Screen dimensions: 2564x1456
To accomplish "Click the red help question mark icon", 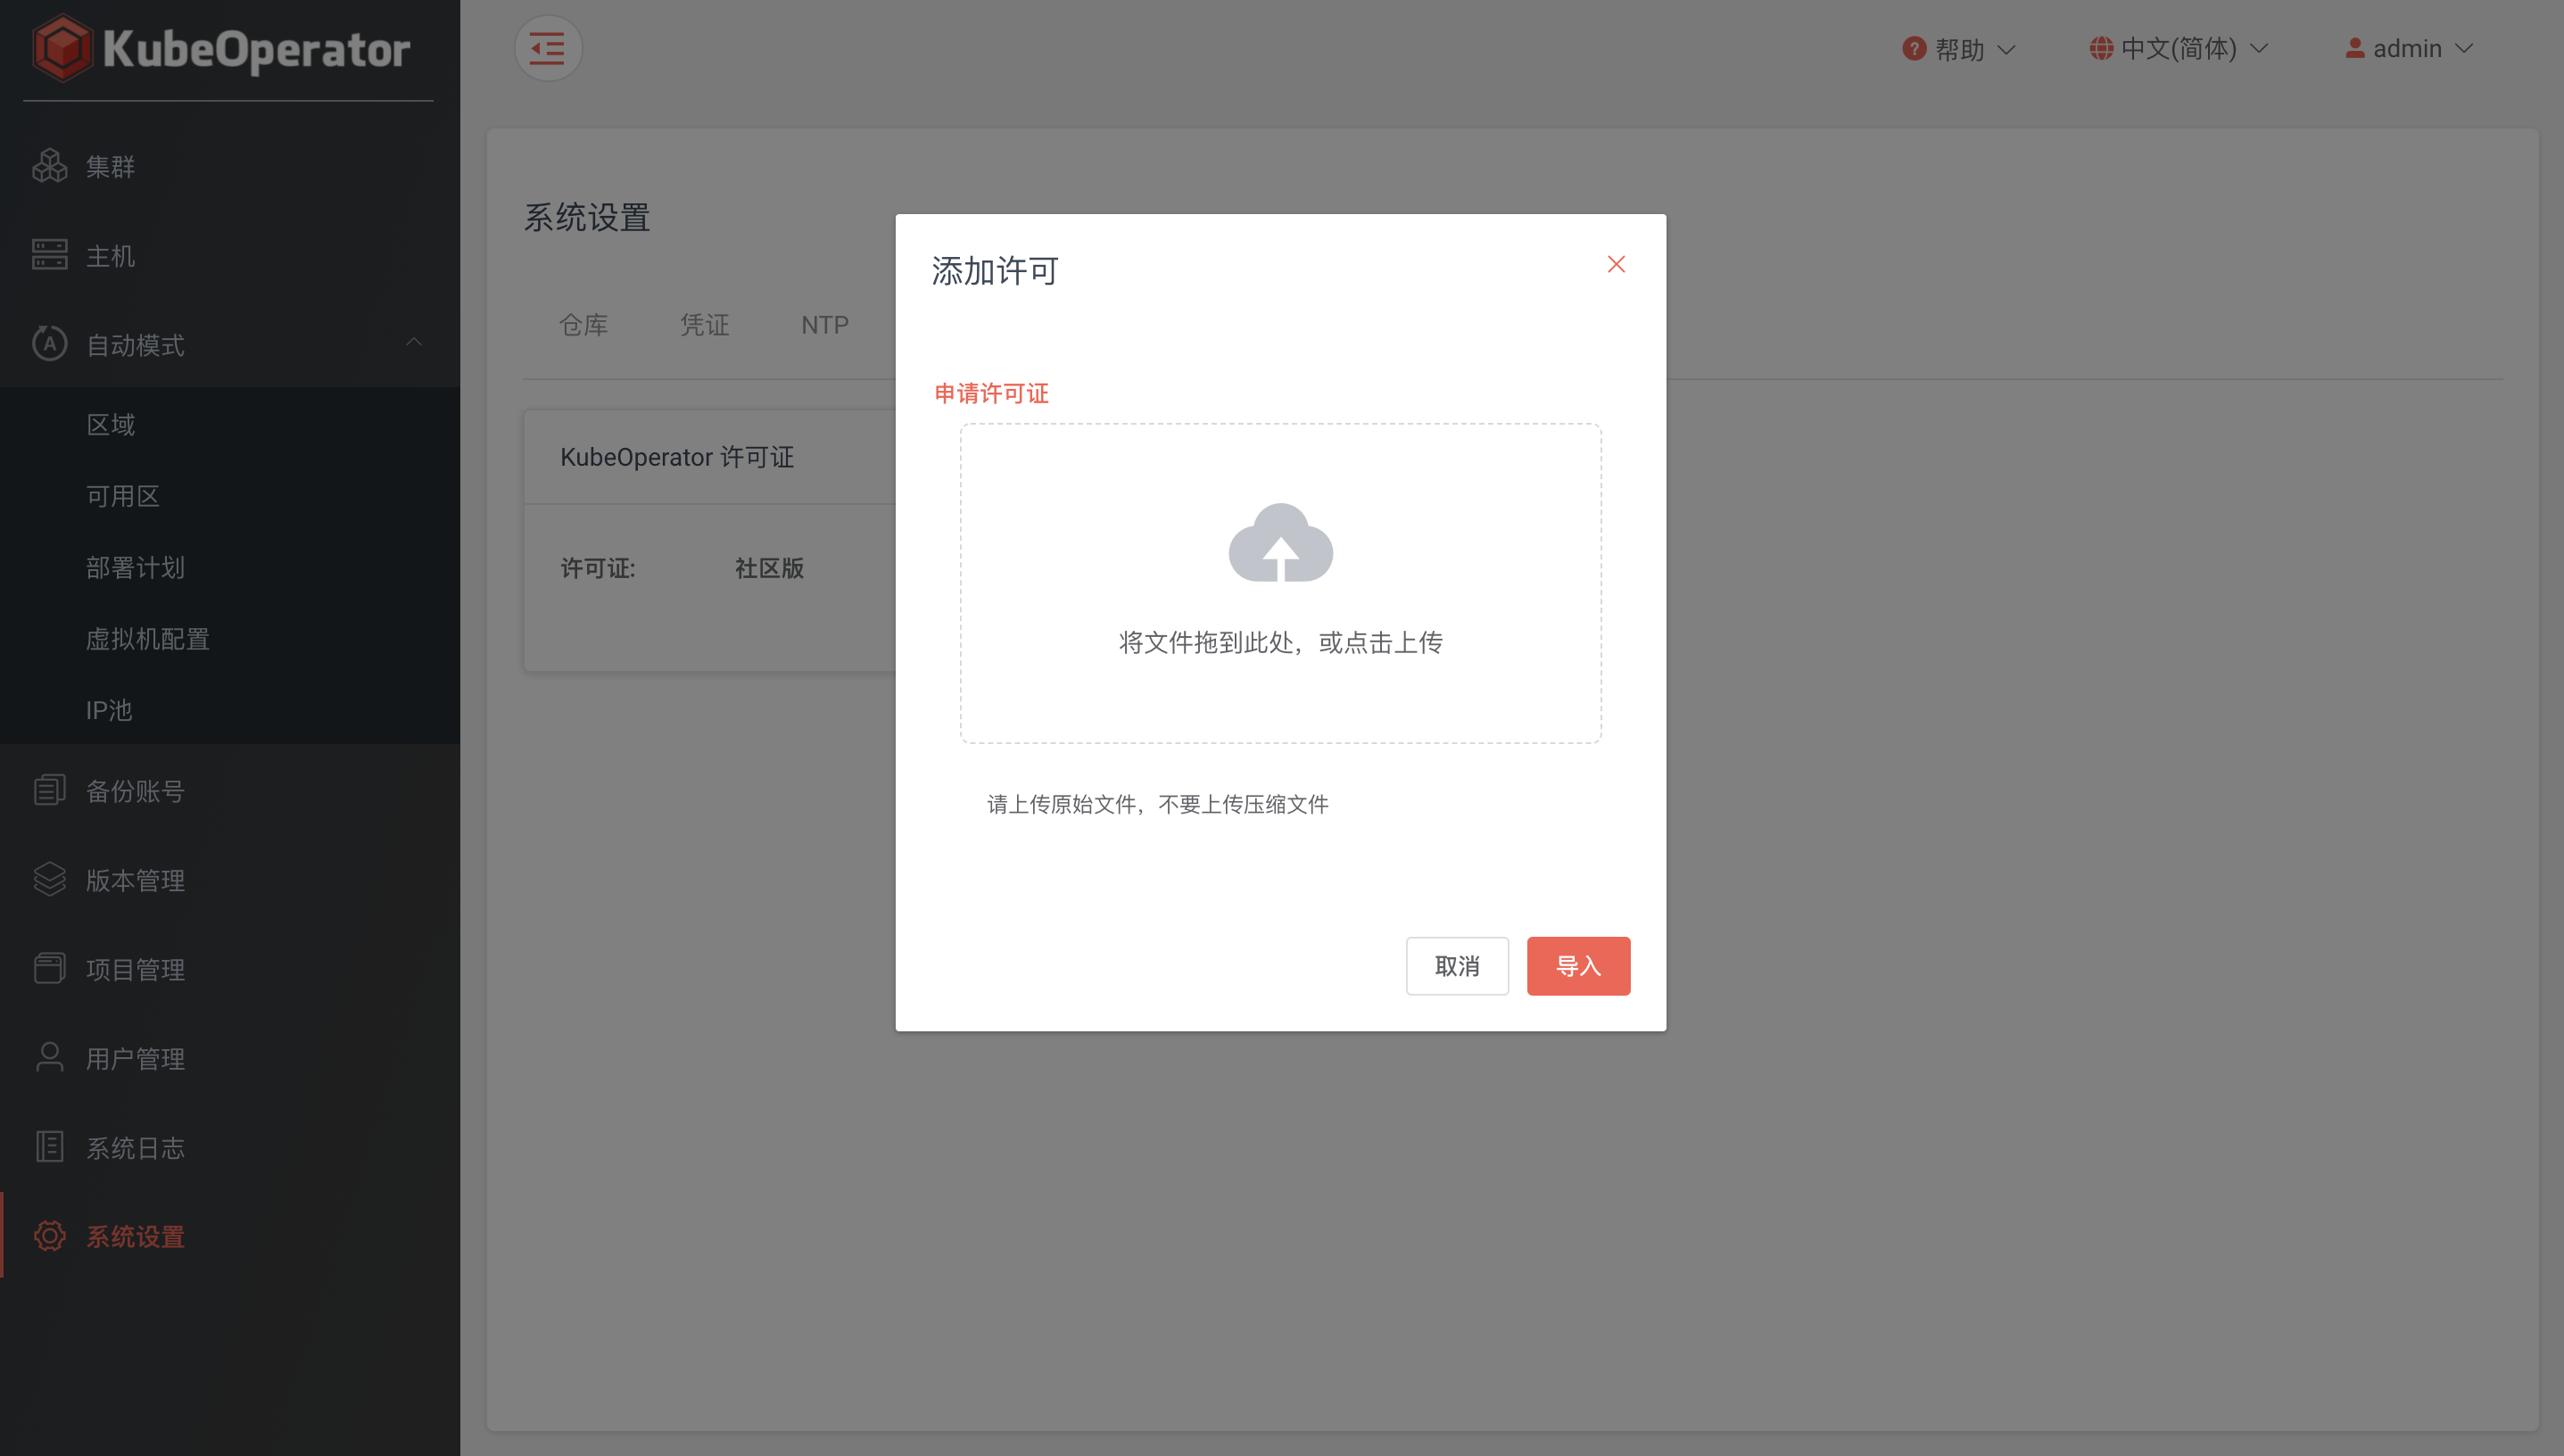I will coord(1914,48).
